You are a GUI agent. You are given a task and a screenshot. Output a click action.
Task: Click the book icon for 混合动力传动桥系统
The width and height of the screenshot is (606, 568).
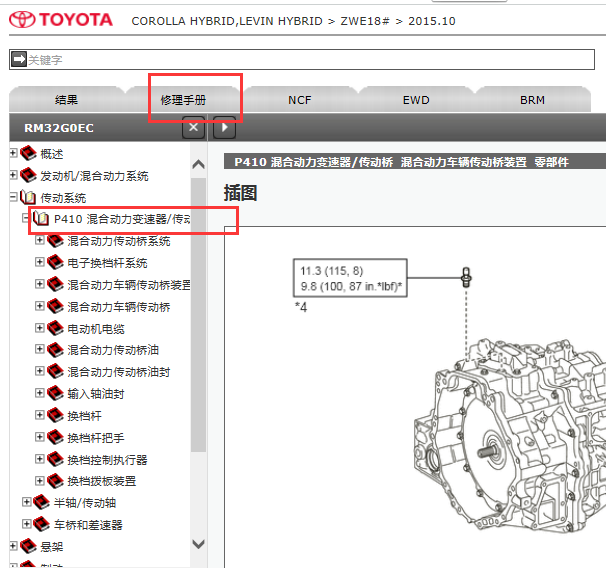pyautogui.click(x=55, y=240)
